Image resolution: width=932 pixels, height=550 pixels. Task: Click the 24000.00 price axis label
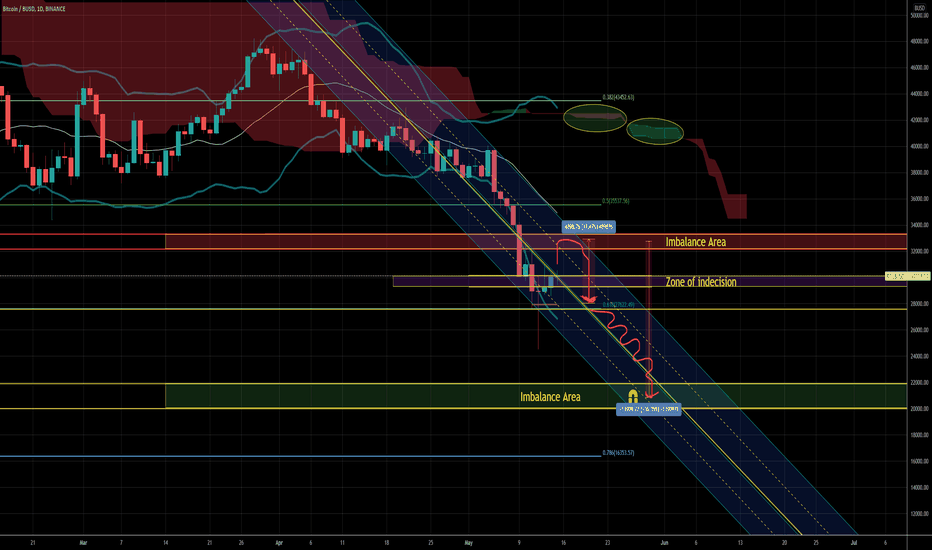click(x=919, y=356)
